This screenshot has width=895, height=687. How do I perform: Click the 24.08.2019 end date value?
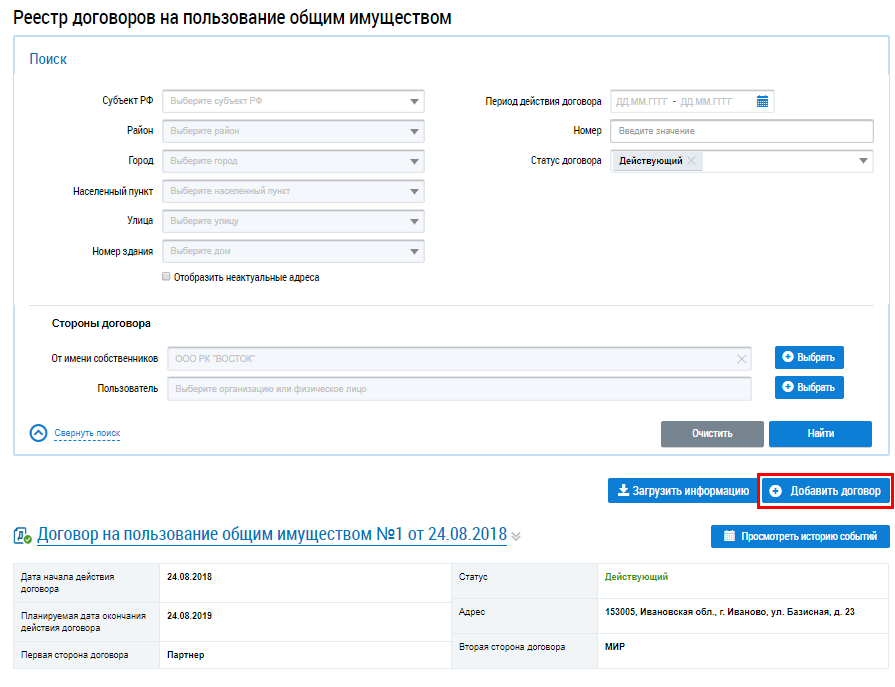[x=190, y=616]
